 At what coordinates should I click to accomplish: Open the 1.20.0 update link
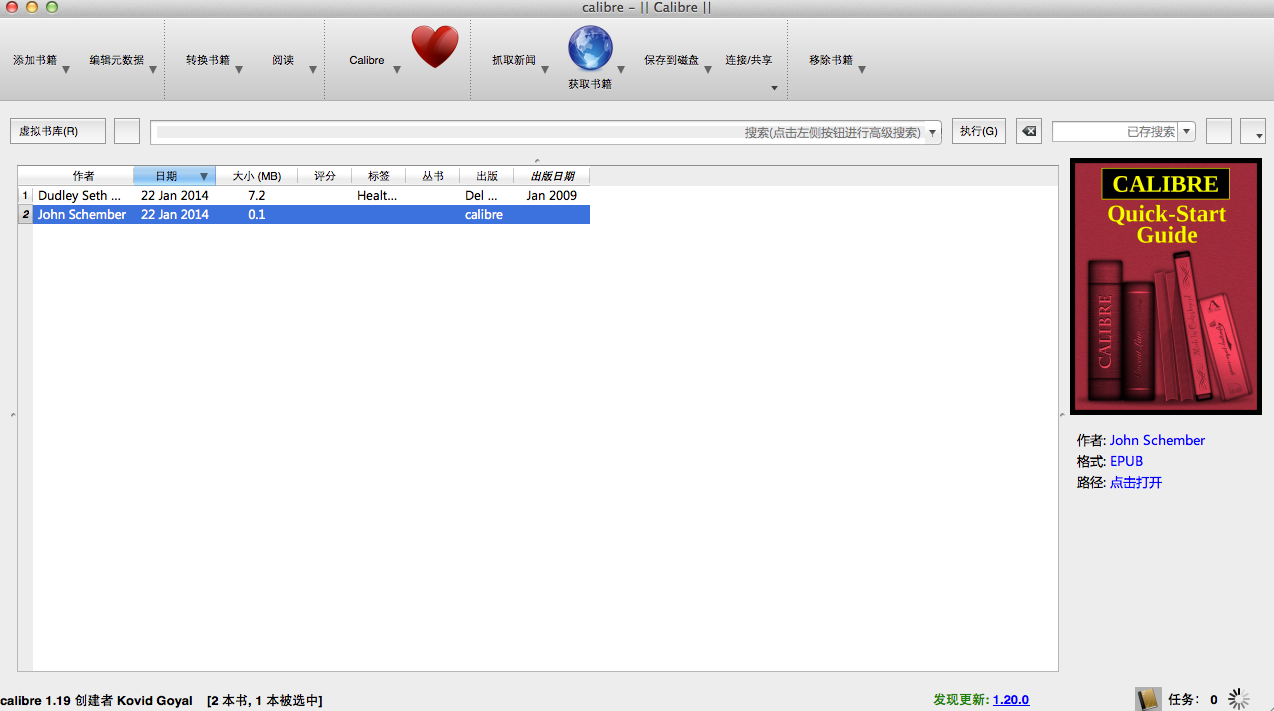coord(1011,700)
